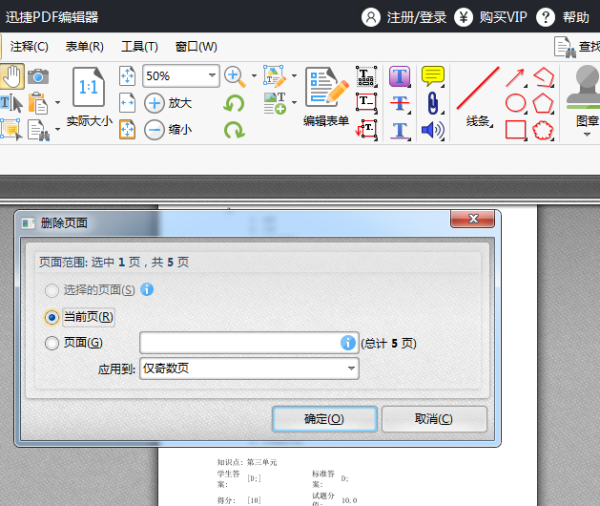Cancel dialog with 取消(C)
This screenshot has height=506, width=600.
coord(434,419)
